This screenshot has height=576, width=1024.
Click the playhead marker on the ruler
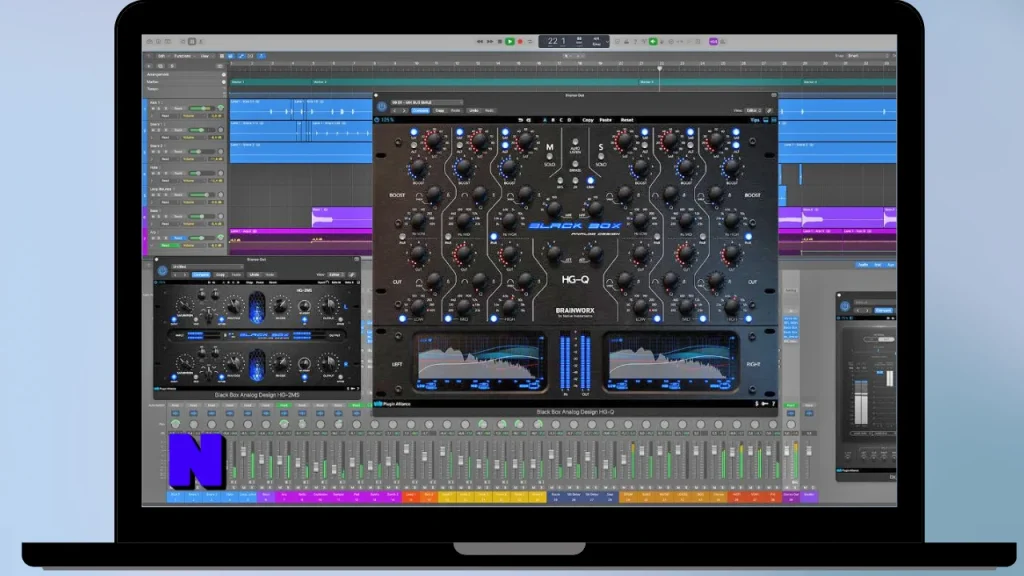coord(660,67)
